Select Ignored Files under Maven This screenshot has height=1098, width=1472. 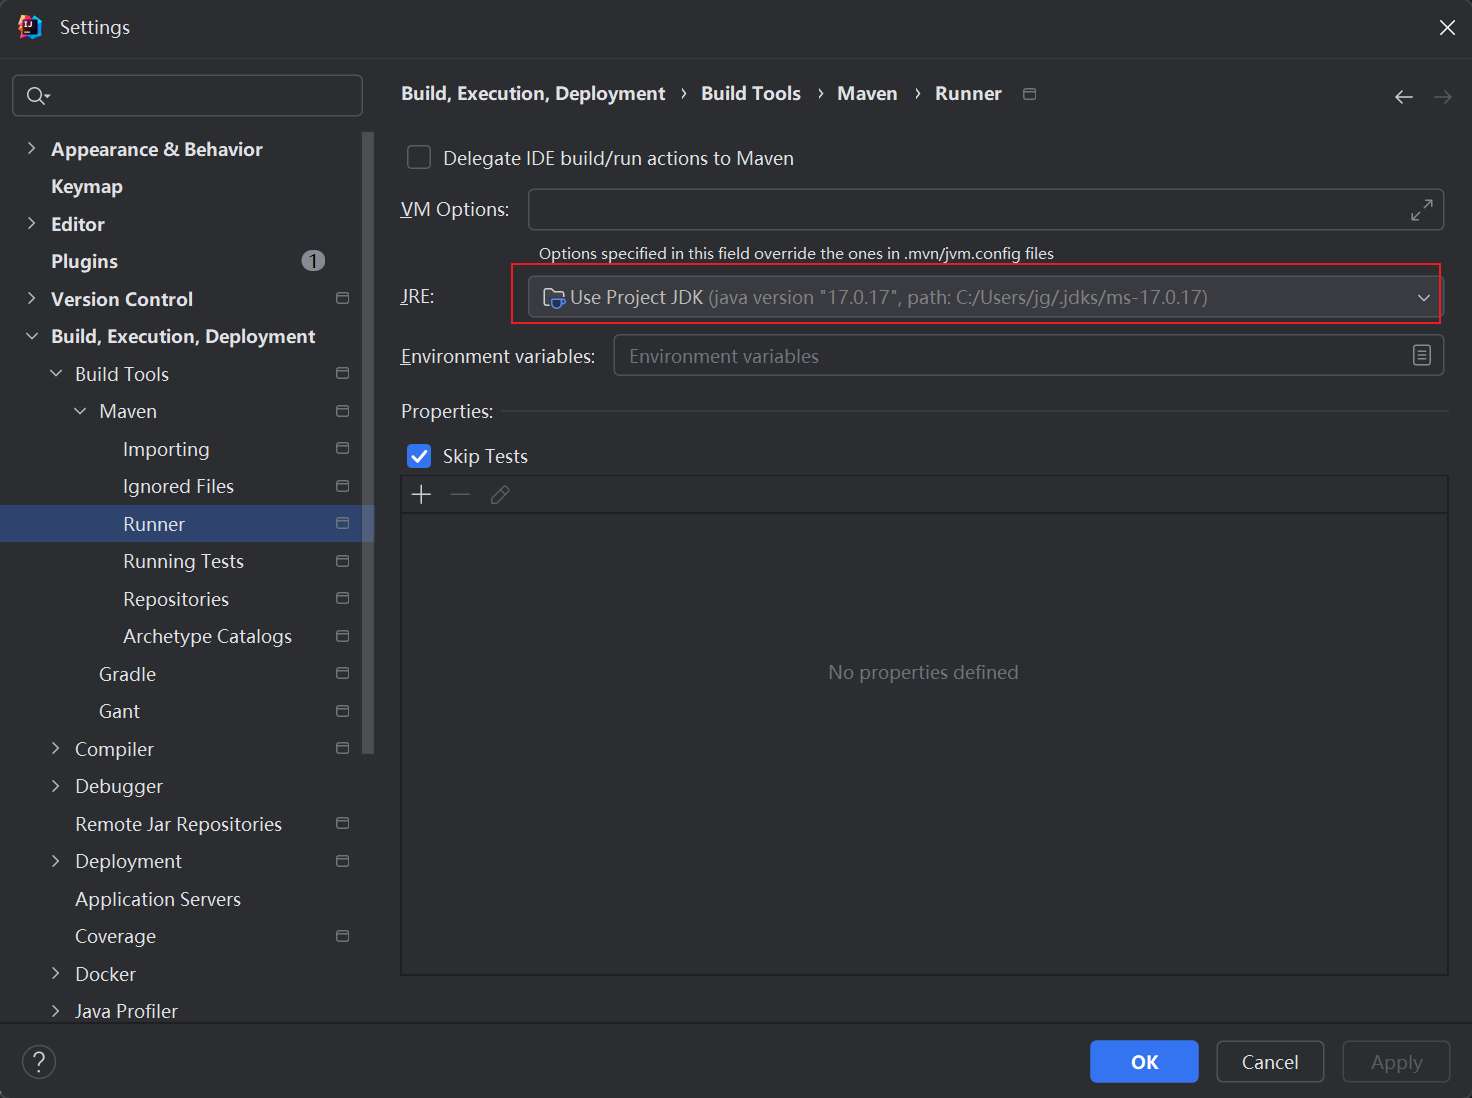coord(178,486)
